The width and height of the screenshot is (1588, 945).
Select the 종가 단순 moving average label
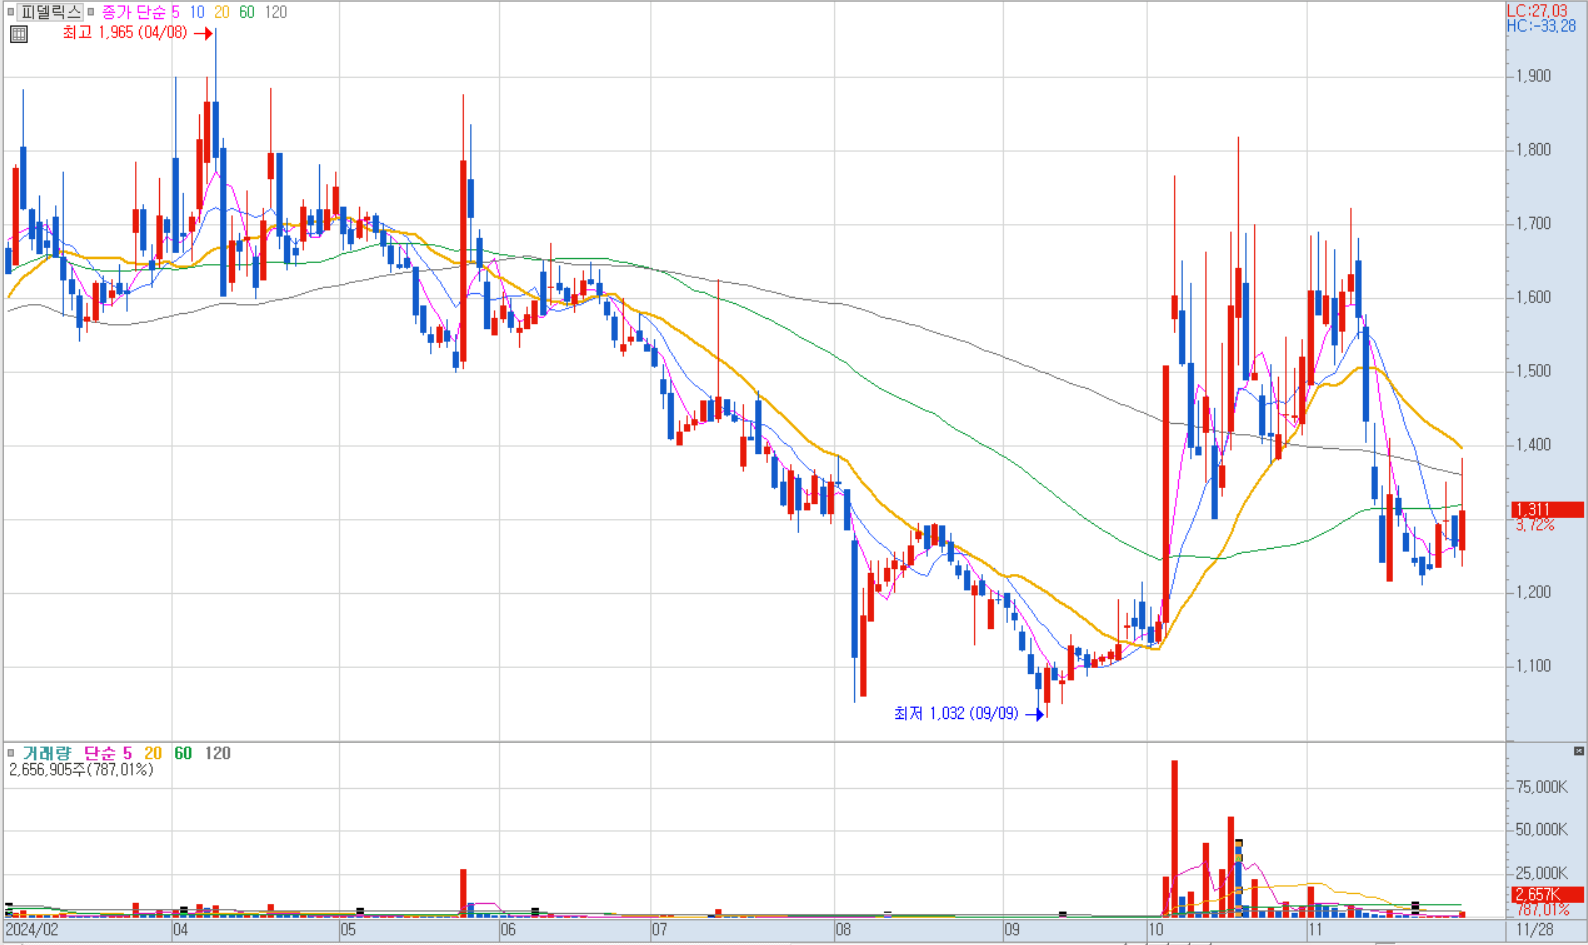coord(134,12)
